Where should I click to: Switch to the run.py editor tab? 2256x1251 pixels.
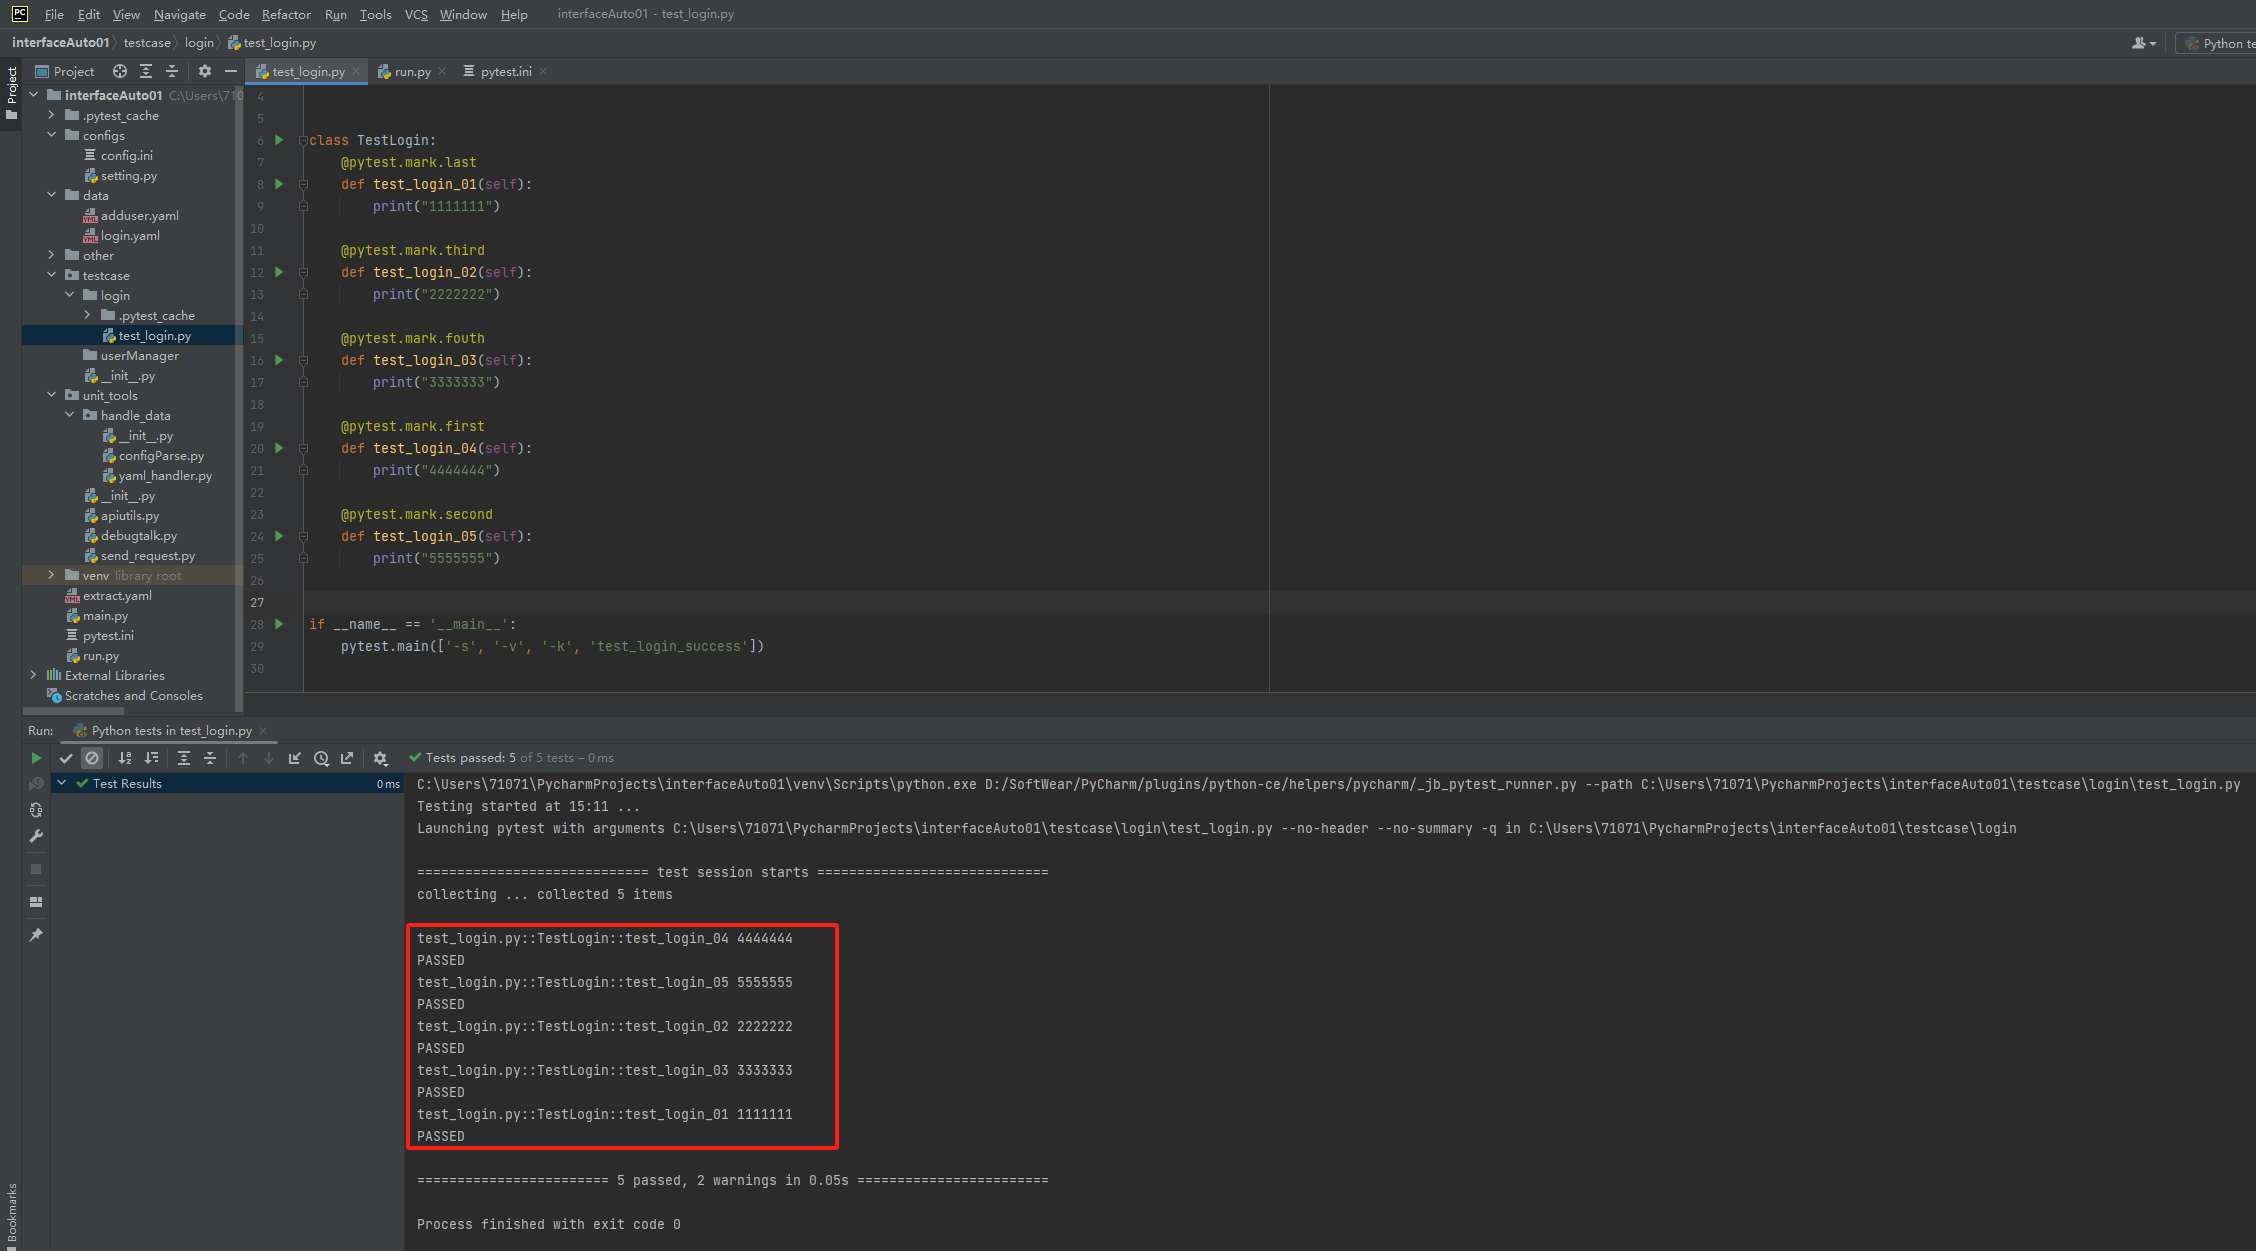click(x=412, y=72)
